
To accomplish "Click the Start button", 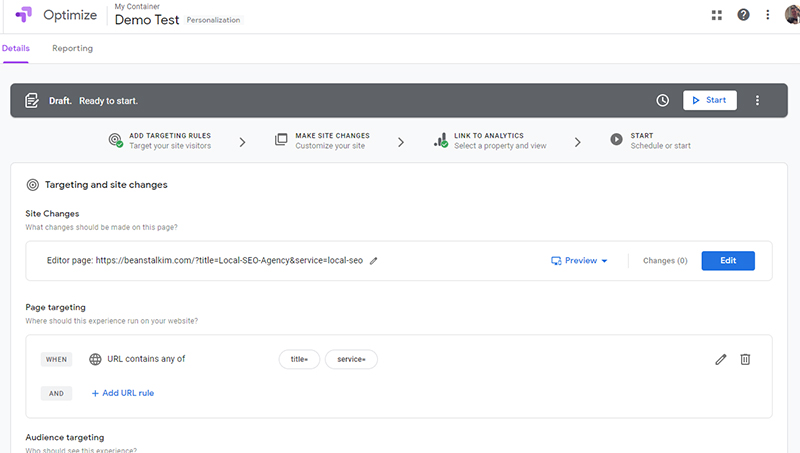I will (710, 100).
